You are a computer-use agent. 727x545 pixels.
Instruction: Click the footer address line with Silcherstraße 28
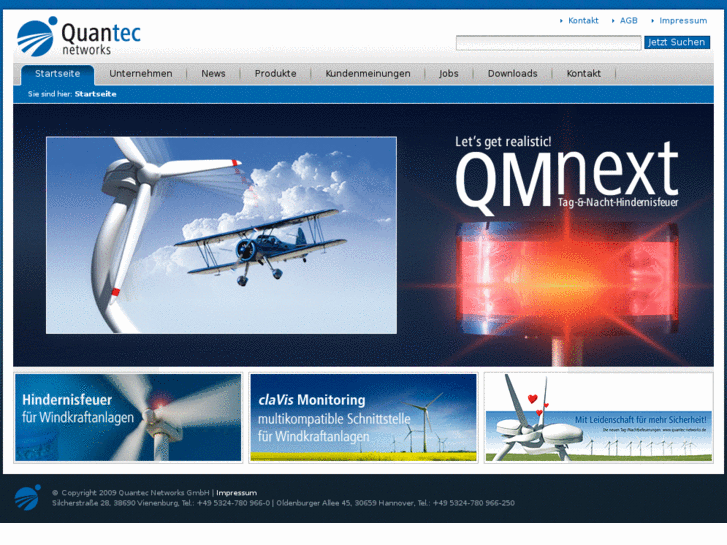tap(283, 503)
